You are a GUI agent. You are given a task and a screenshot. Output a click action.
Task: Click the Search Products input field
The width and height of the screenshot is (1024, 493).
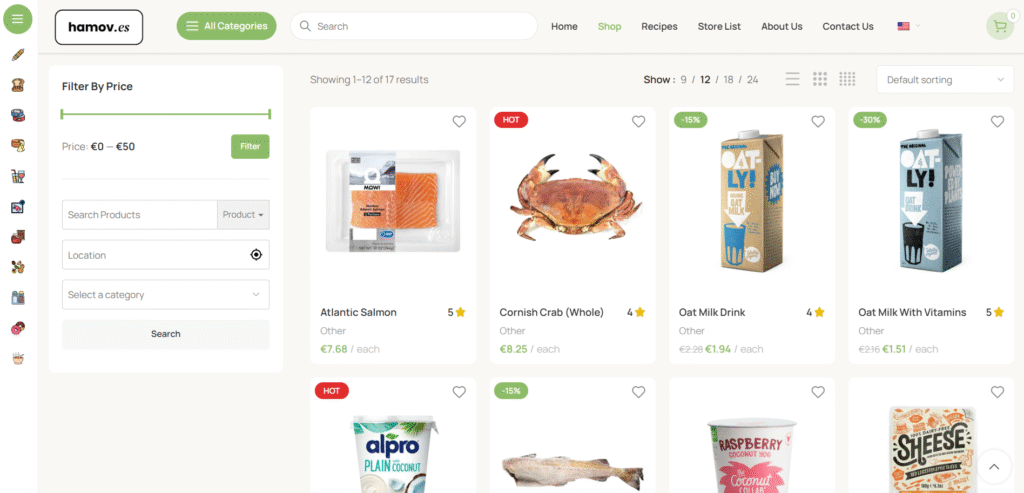coord(140,214)
